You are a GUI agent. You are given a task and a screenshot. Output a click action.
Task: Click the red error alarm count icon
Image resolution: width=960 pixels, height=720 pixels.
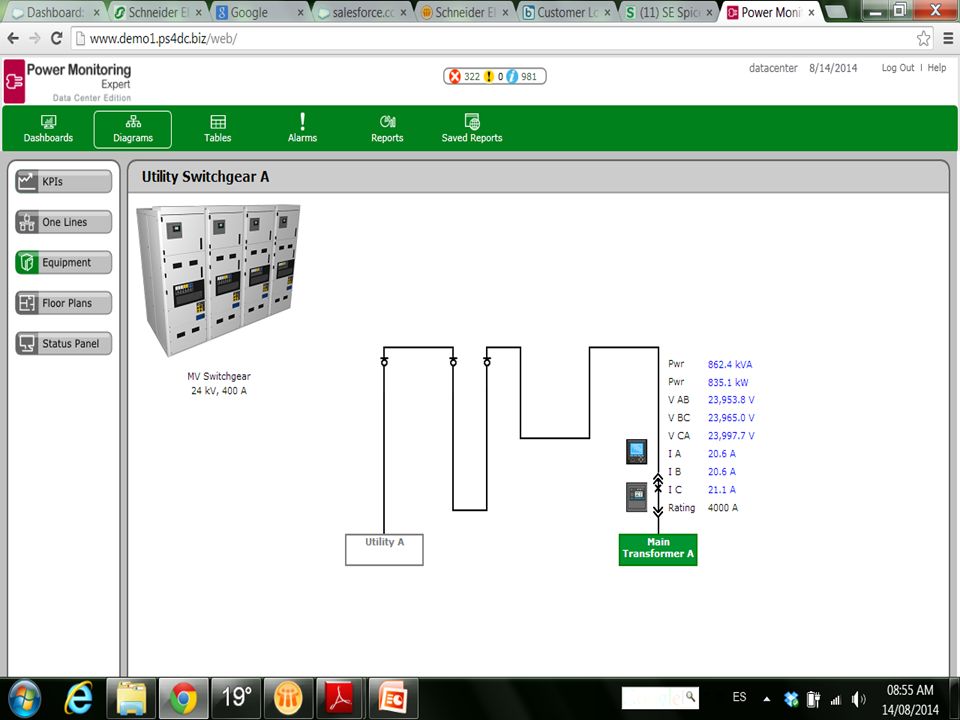coord(454,77)
